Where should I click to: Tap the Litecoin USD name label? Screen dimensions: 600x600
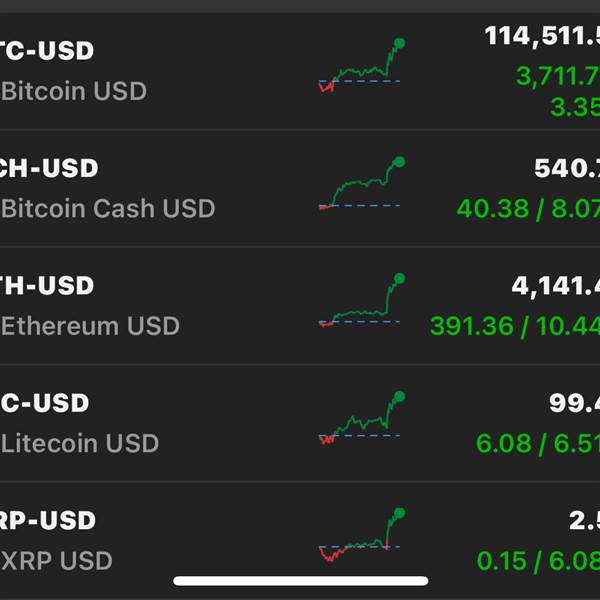(x=81, y=443)
